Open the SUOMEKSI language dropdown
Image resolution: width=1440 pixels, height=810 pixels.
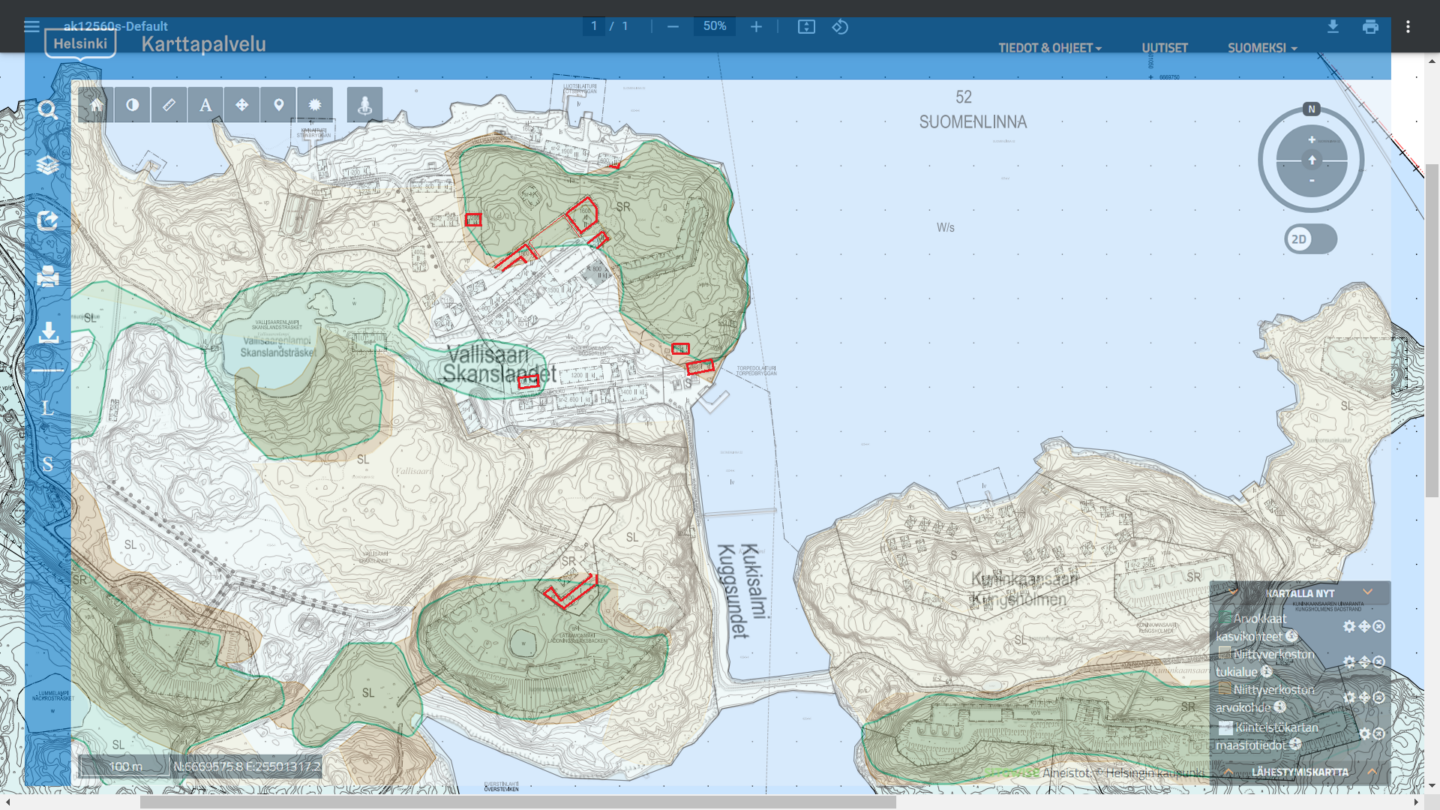[x=1263, y=48]
